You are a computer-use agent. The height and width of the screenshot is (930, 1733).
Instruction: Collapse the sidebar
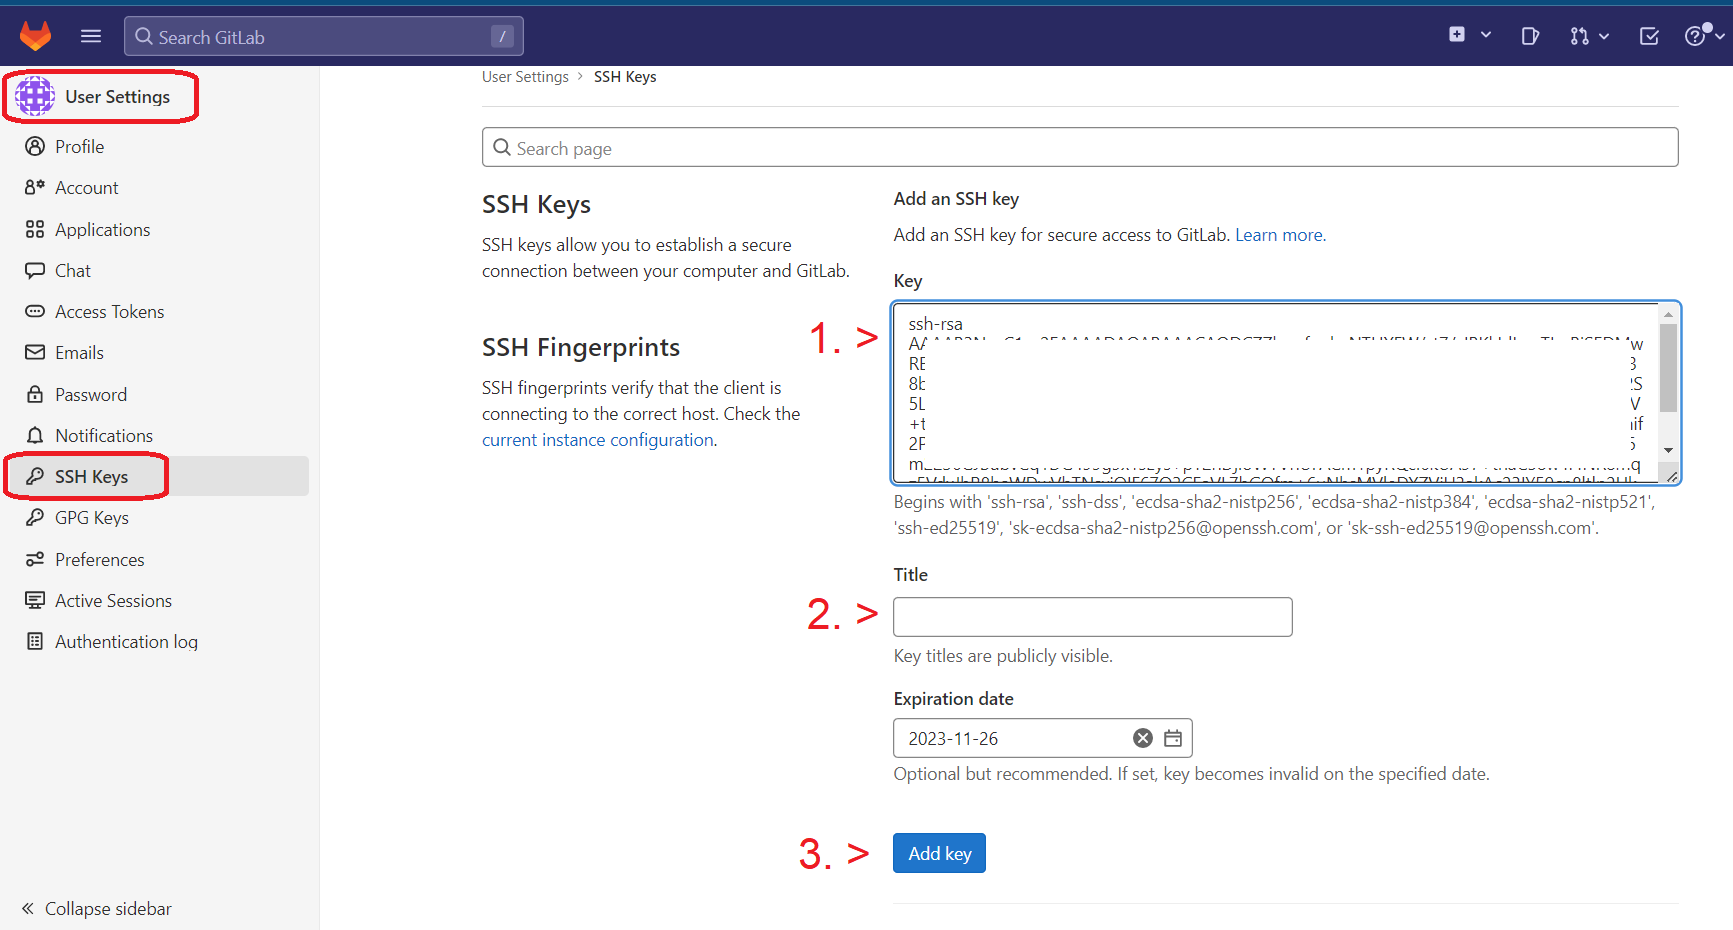(96, 908)
